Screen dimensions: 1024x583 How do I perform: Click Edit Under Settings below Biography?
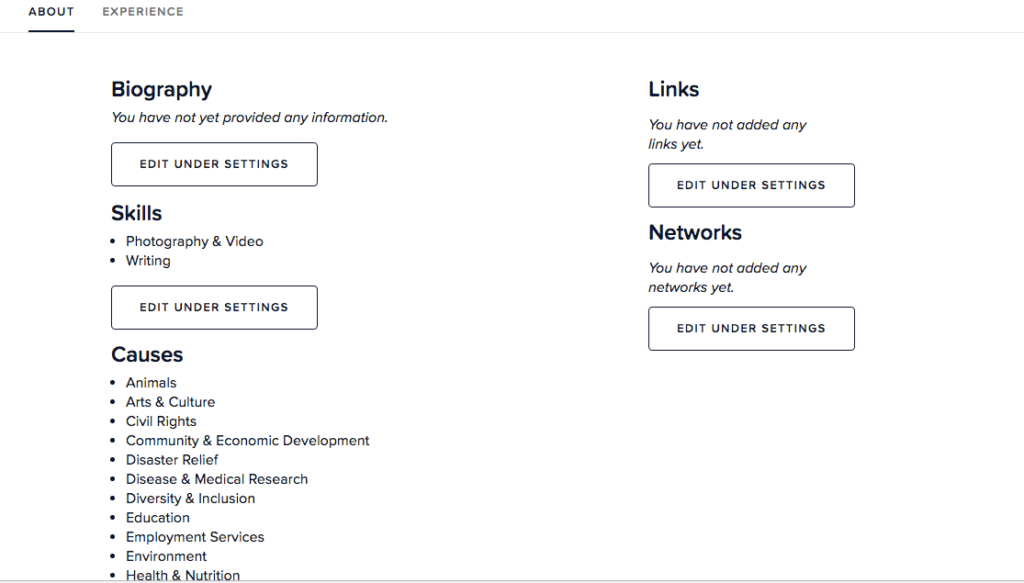tap(214, 164)
